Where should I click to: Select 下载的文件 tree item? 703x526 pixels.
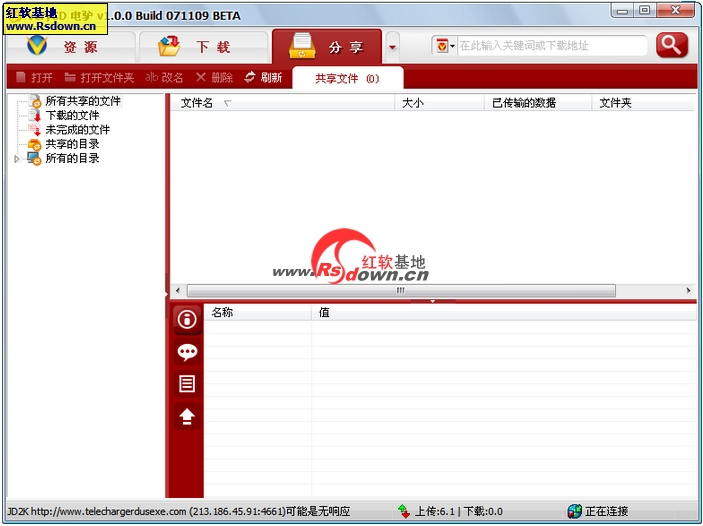[x=72, y=115]
